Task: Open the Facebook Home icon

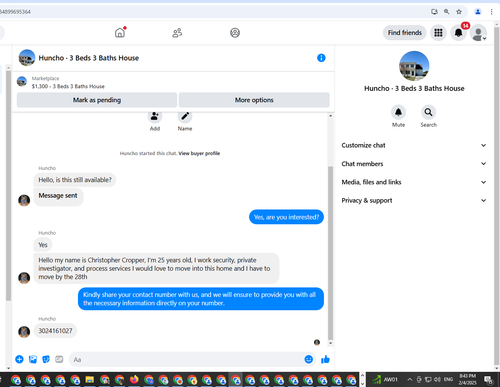Action: (120, 33)
